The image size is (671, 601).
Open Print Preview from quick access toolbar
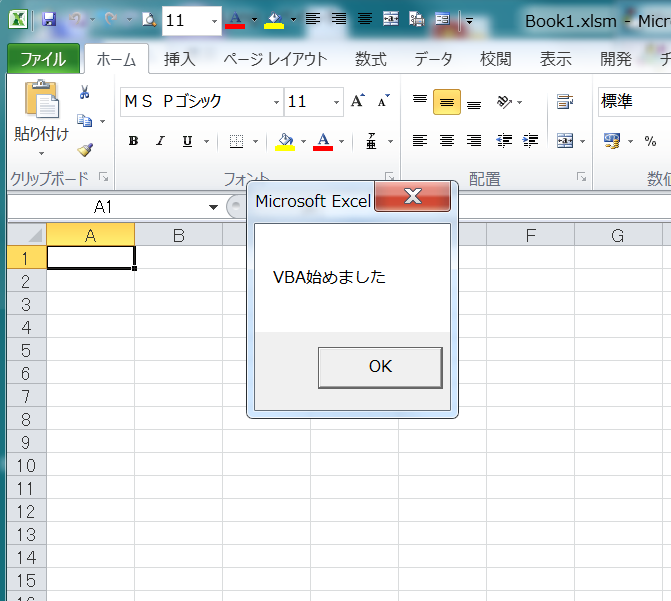pos(149,20)
